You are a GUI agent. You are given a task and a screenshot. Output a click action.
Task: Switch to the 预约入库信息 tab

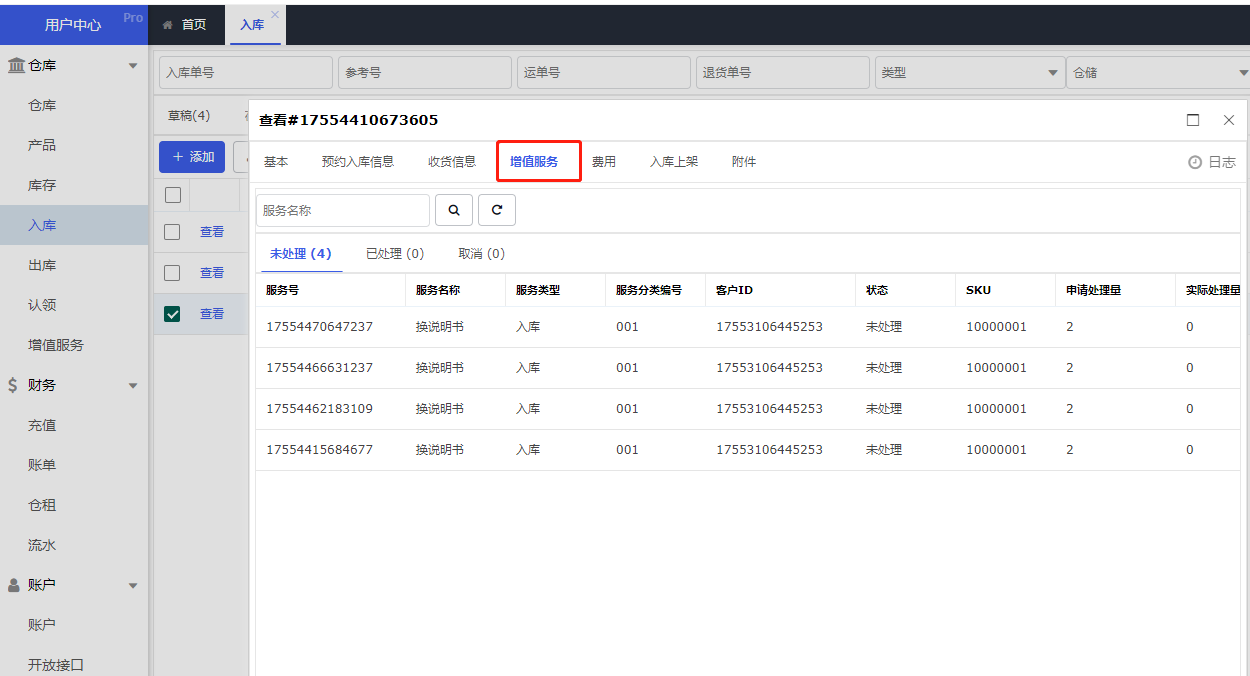click(358, 162)
